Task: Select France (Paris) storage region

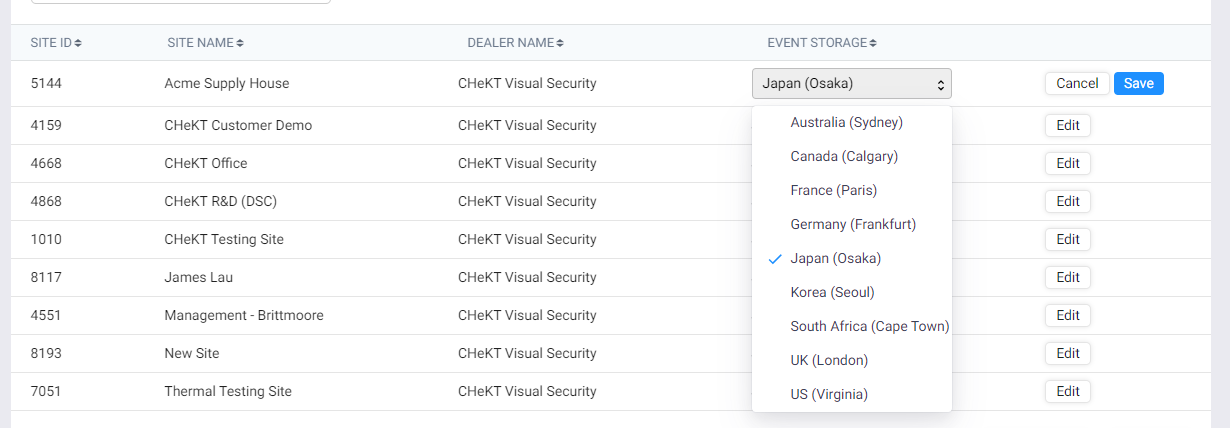Action: (x=833, y=190)
